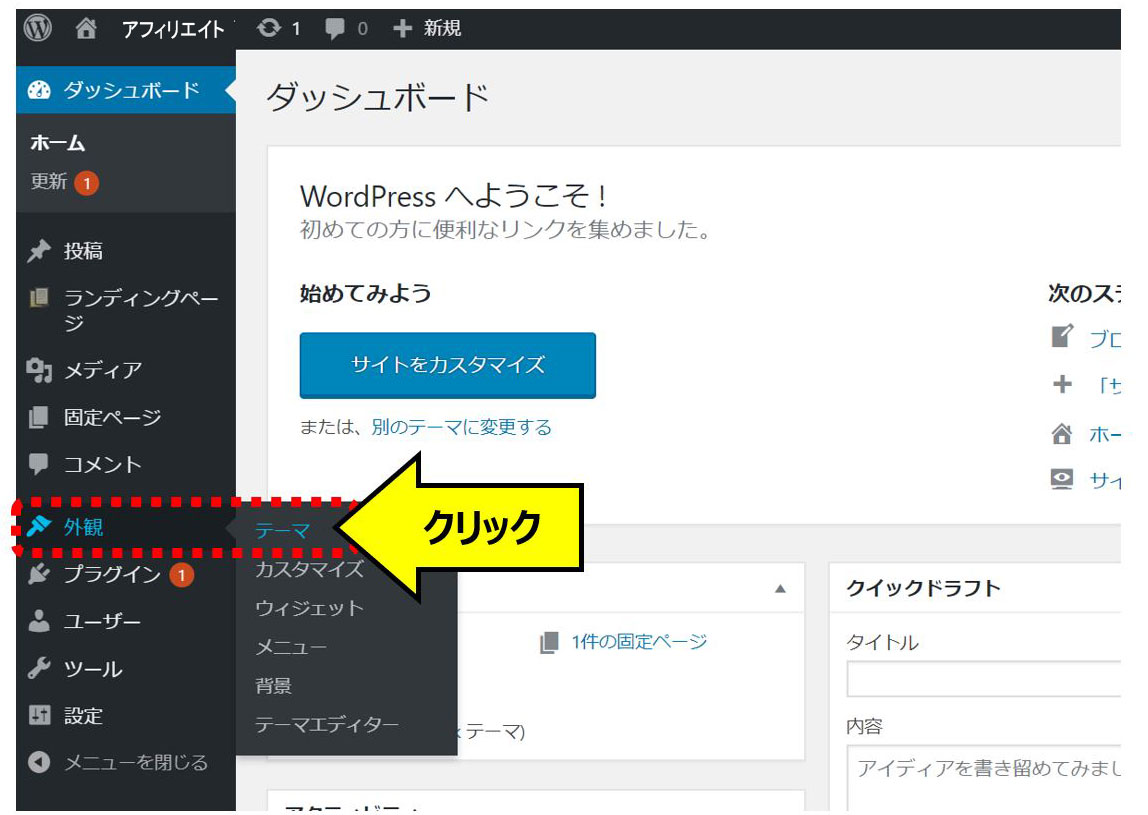The width and height of the screenshot is (1148, 815).
Task: Click the updates count 1 in toolbar
Action: pyautogui.click(x=296, y=29)
